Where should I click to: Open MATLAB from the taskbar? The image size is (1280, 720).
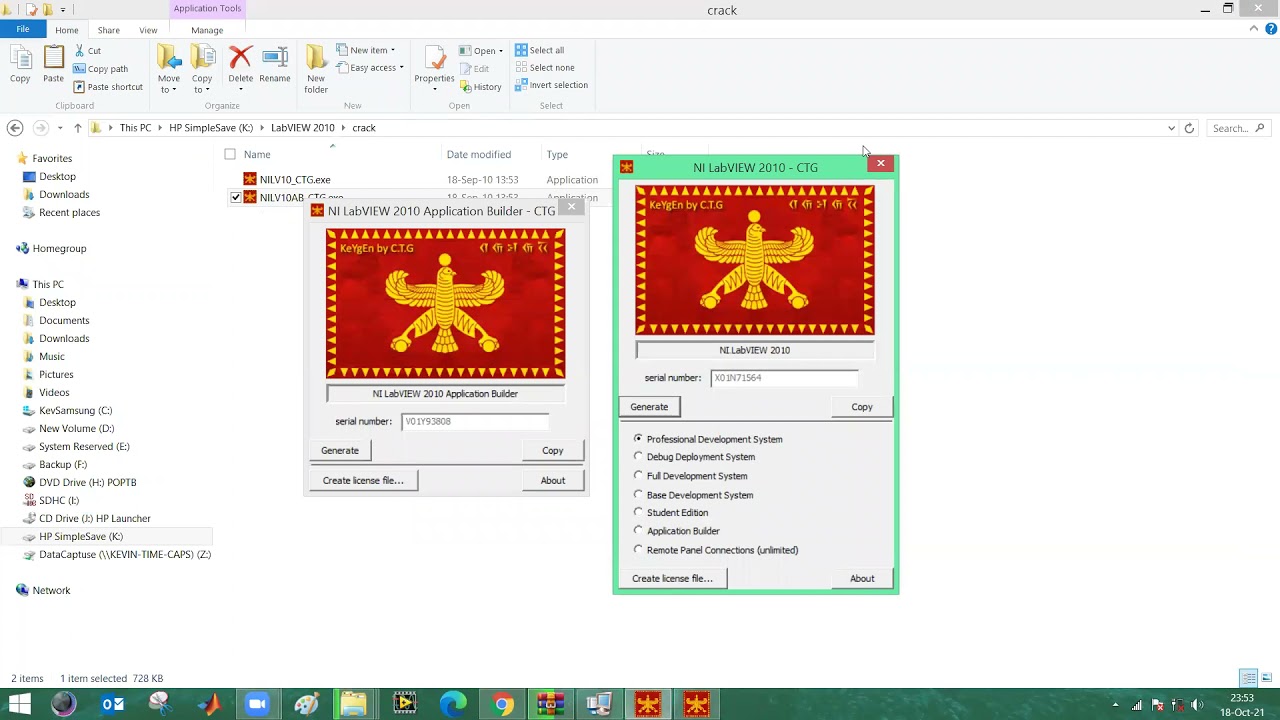tap(209, 704)
